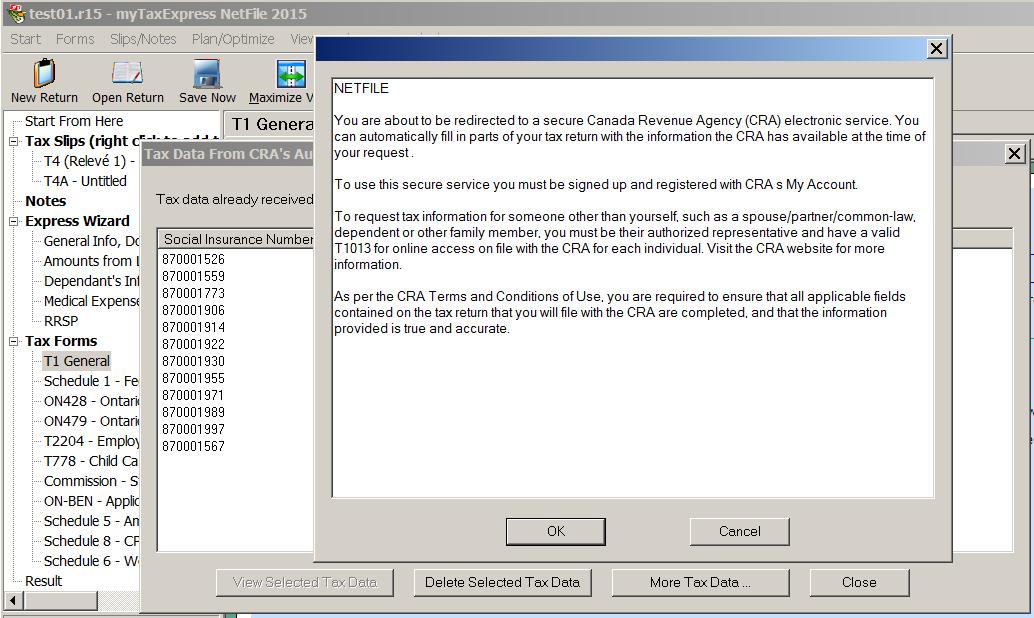Select Schedule 6 form in tree
Screen dimensions: 1034x618
[91, 561]
